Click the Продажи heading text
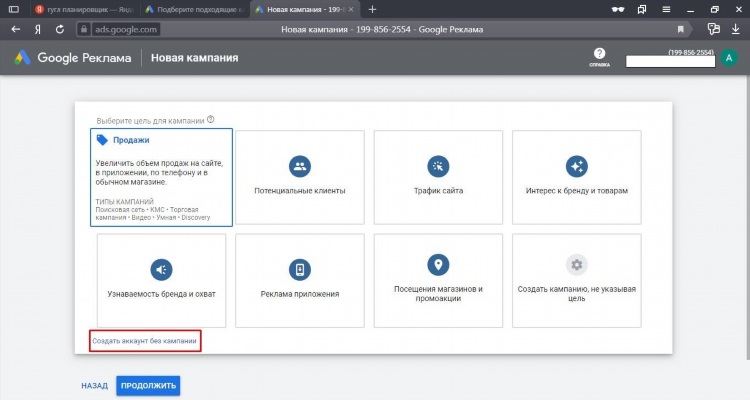The image size is (750, 400). [x=131, y=140]
